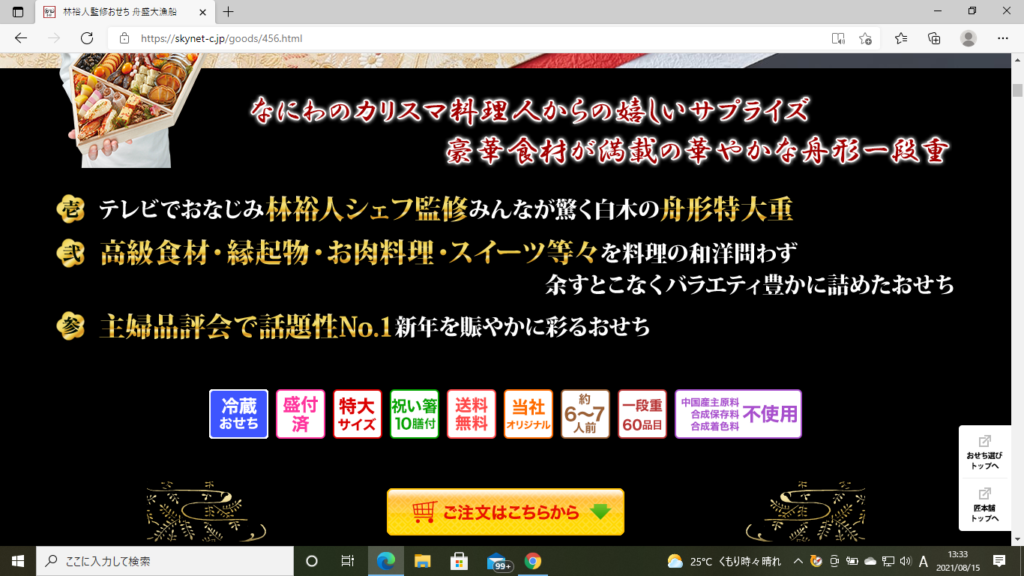Open Edge Settings and more menu
The height and width of the screenshot is (576, 1024).
(1003, 39)
